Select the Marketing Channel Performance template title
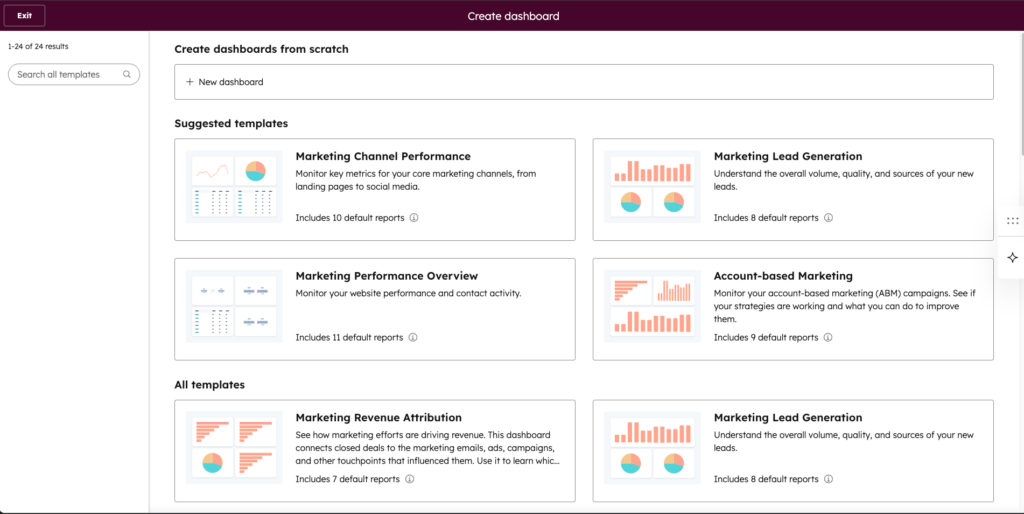Image resolution: width=1024 pixels, height=514 pixels. (383, 156)
